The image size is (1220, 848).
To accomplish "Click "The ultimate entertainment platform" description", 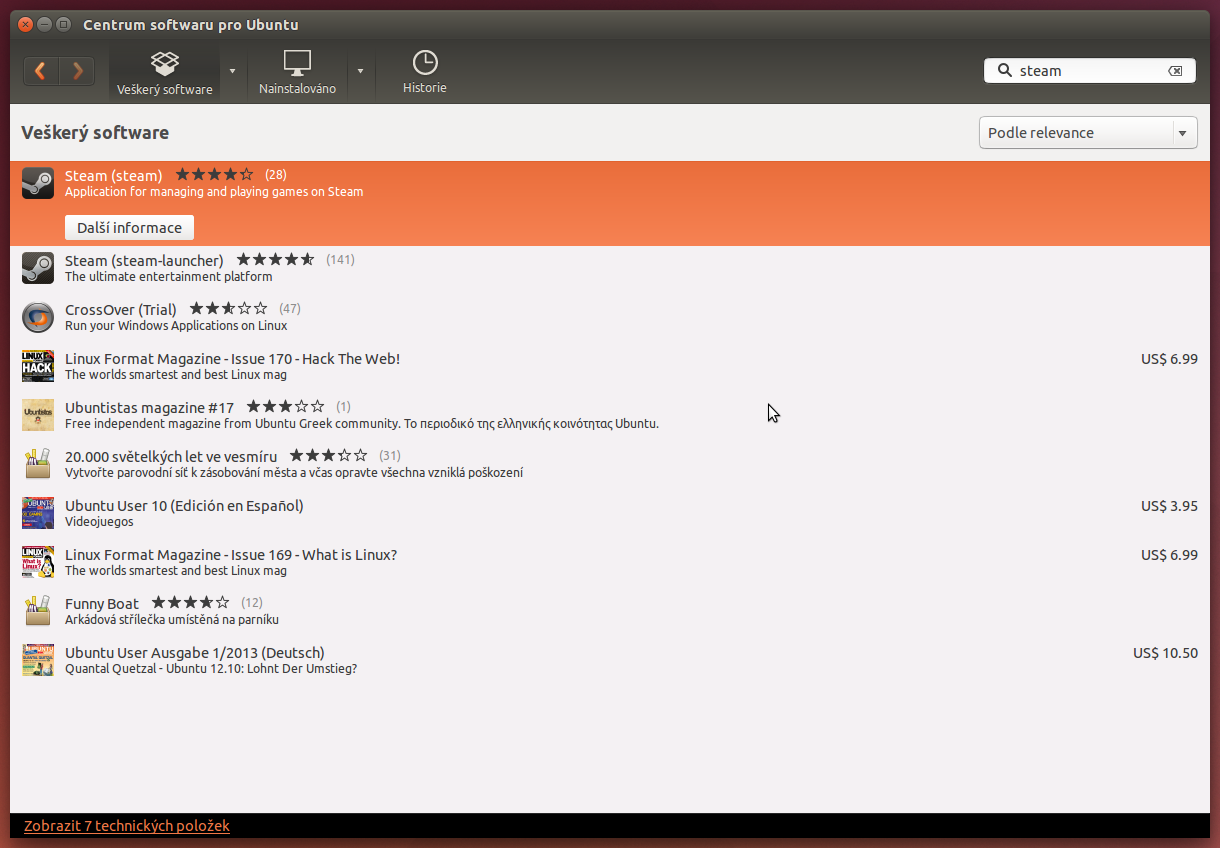I will (x=168, y=277).
